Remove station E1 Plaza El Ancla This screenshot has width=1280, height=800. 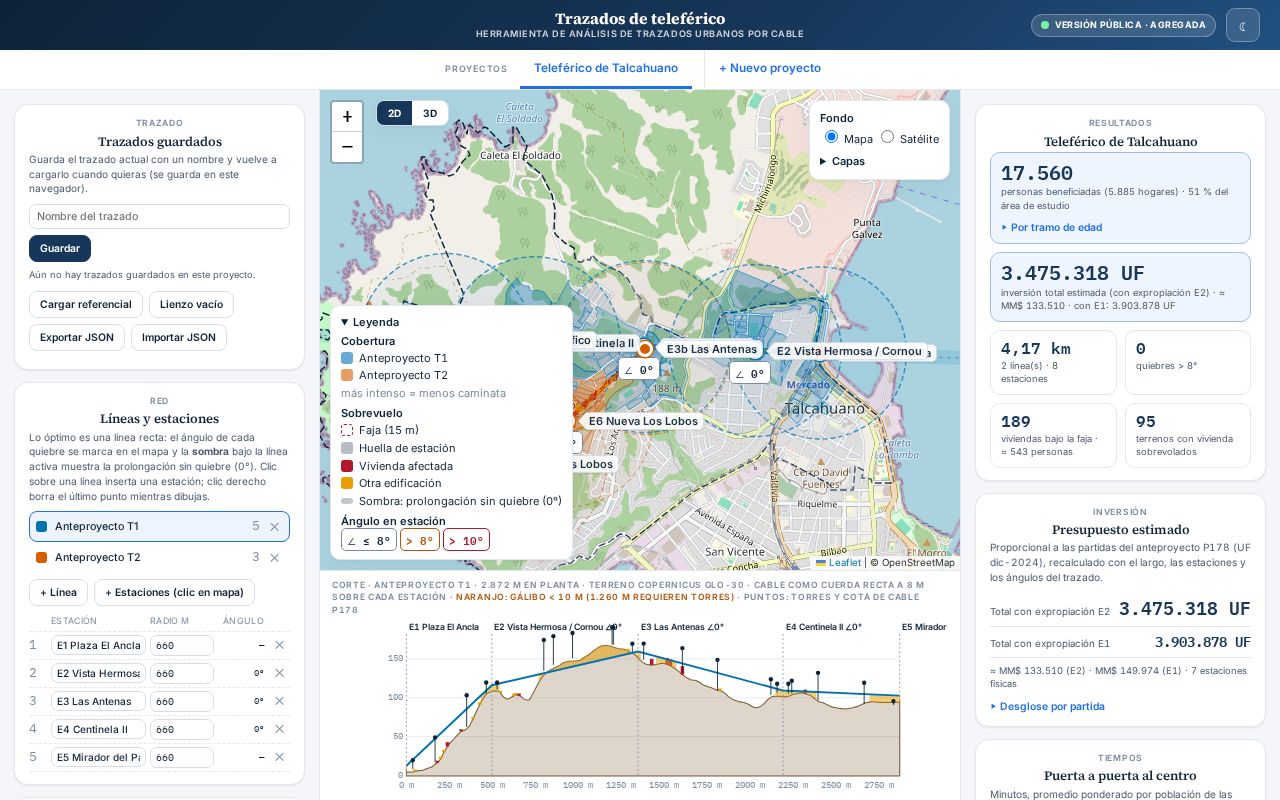pos(279,645)
